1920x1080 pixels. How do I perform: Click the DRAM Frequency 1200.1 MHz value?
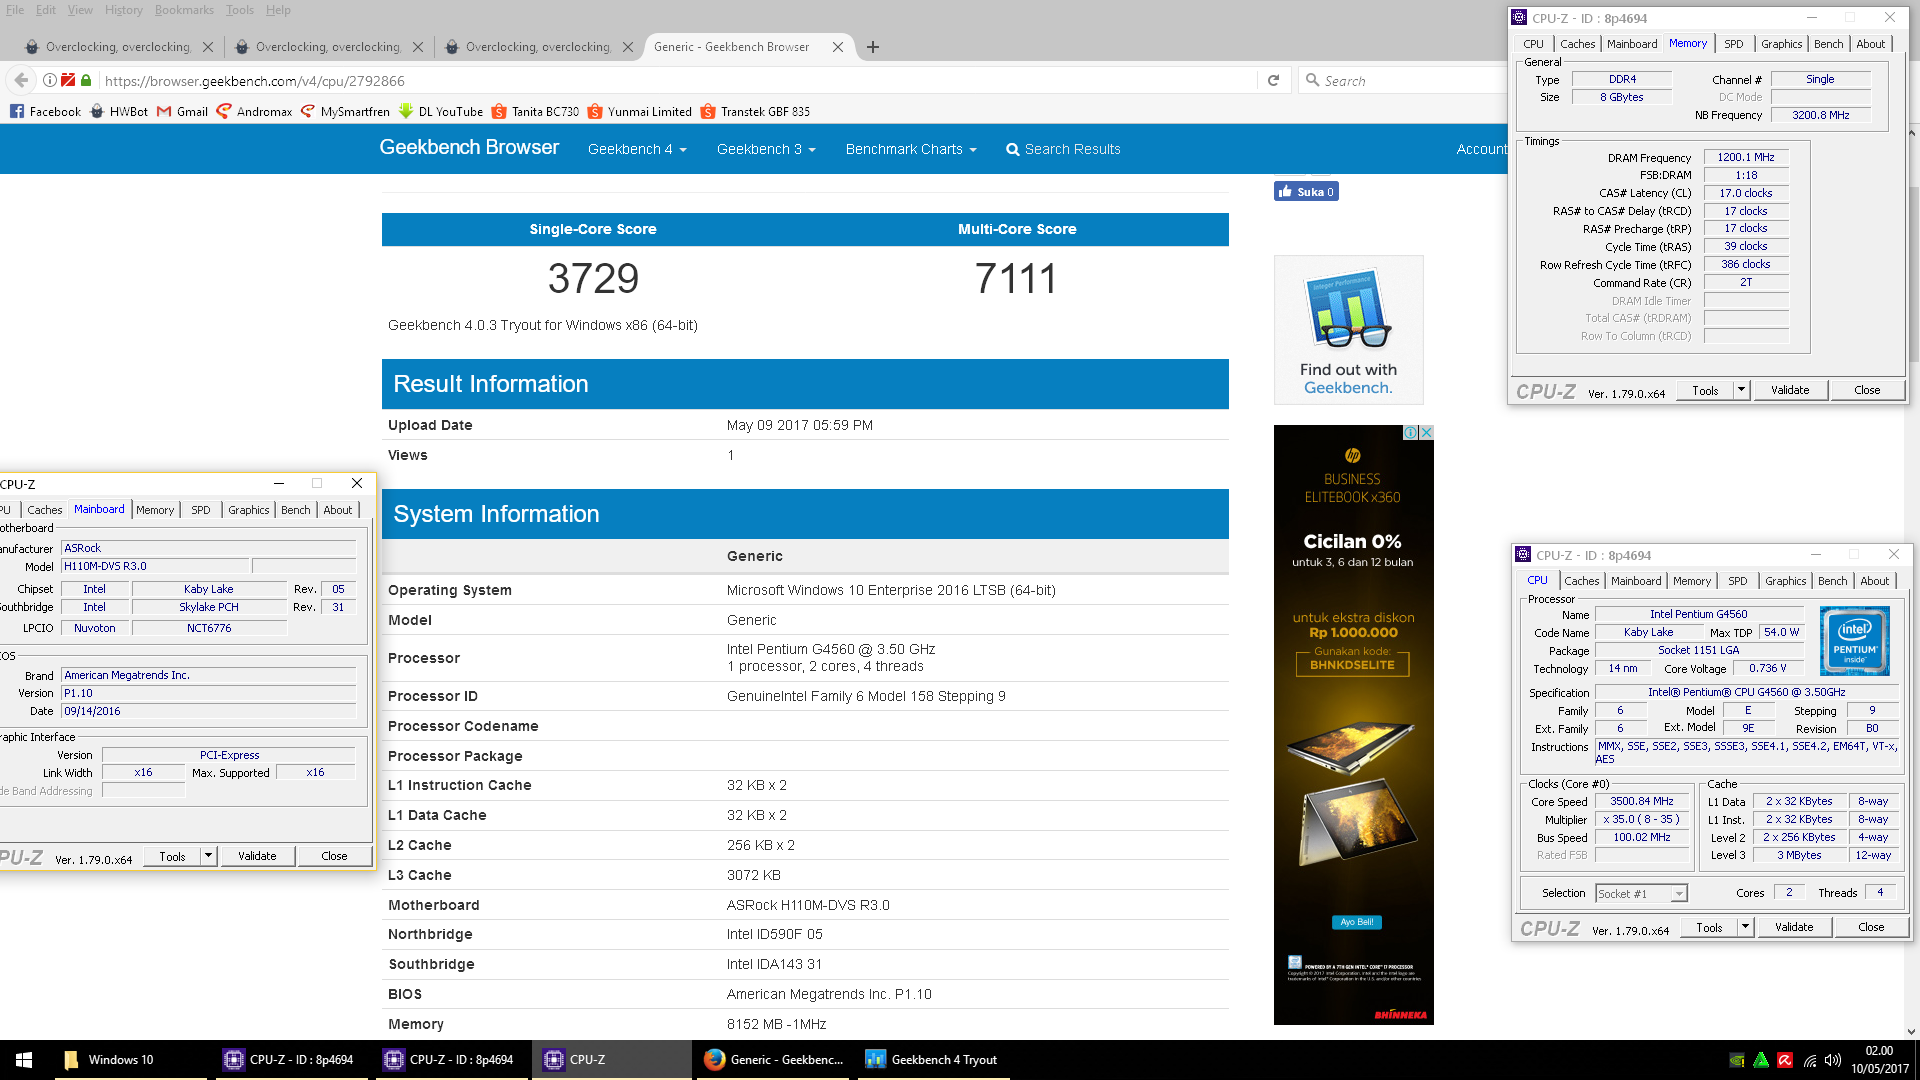1746,157
